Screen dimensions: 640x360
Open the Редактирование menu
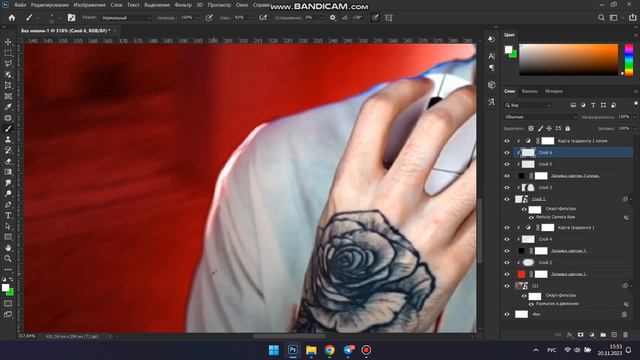coord(50,5)
